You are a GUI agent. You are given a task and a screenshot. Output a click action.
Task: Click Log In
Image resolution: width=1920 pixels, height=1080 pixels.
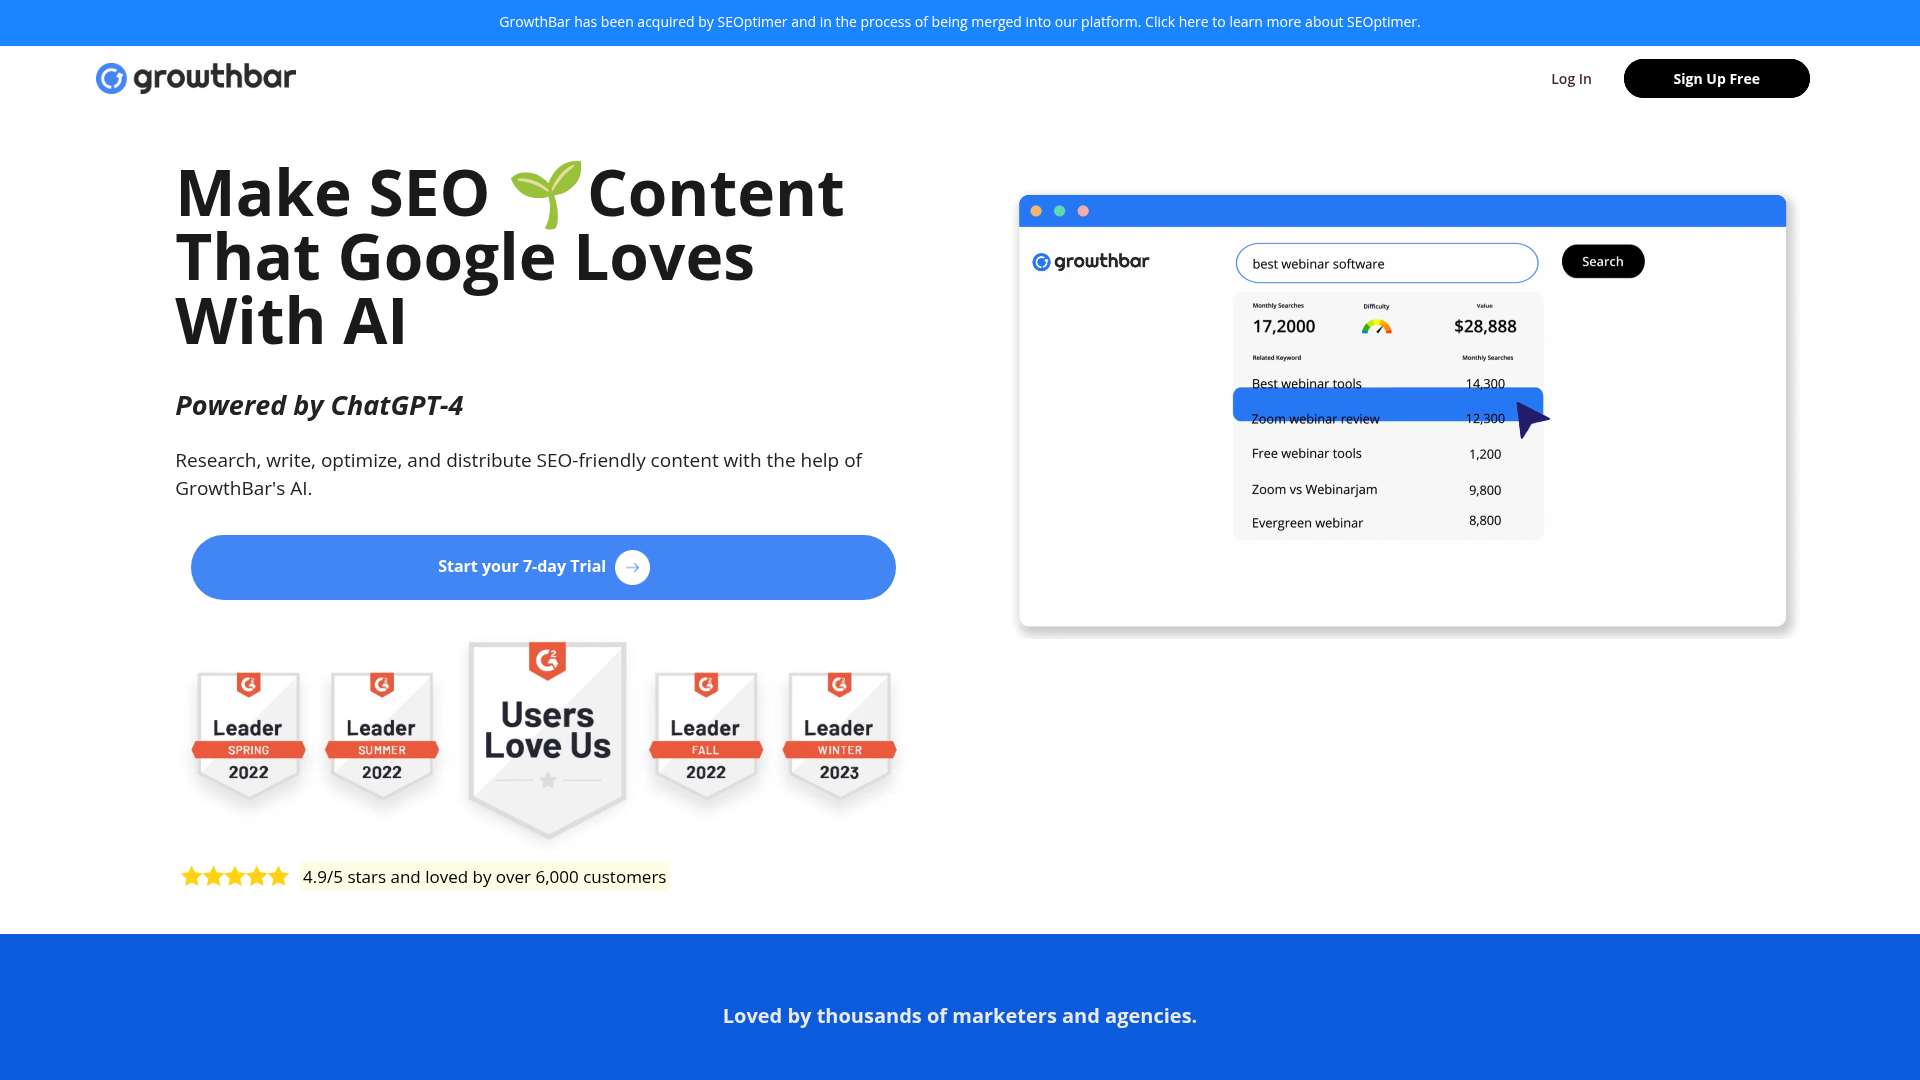click(x=1571, y=78)
